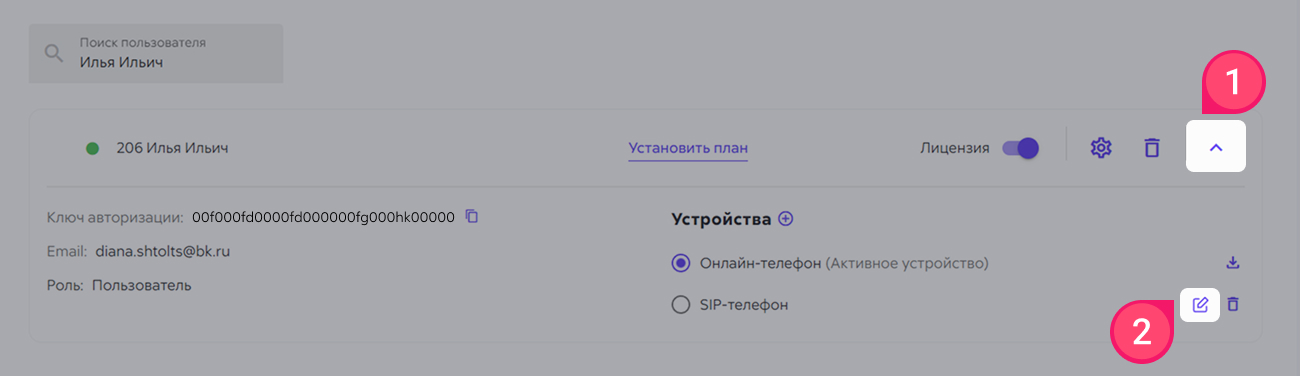Delete user Илья Ильич with trash icon
The width and height of the screenshot is (1300, 376).
(x=1152, y=148)
